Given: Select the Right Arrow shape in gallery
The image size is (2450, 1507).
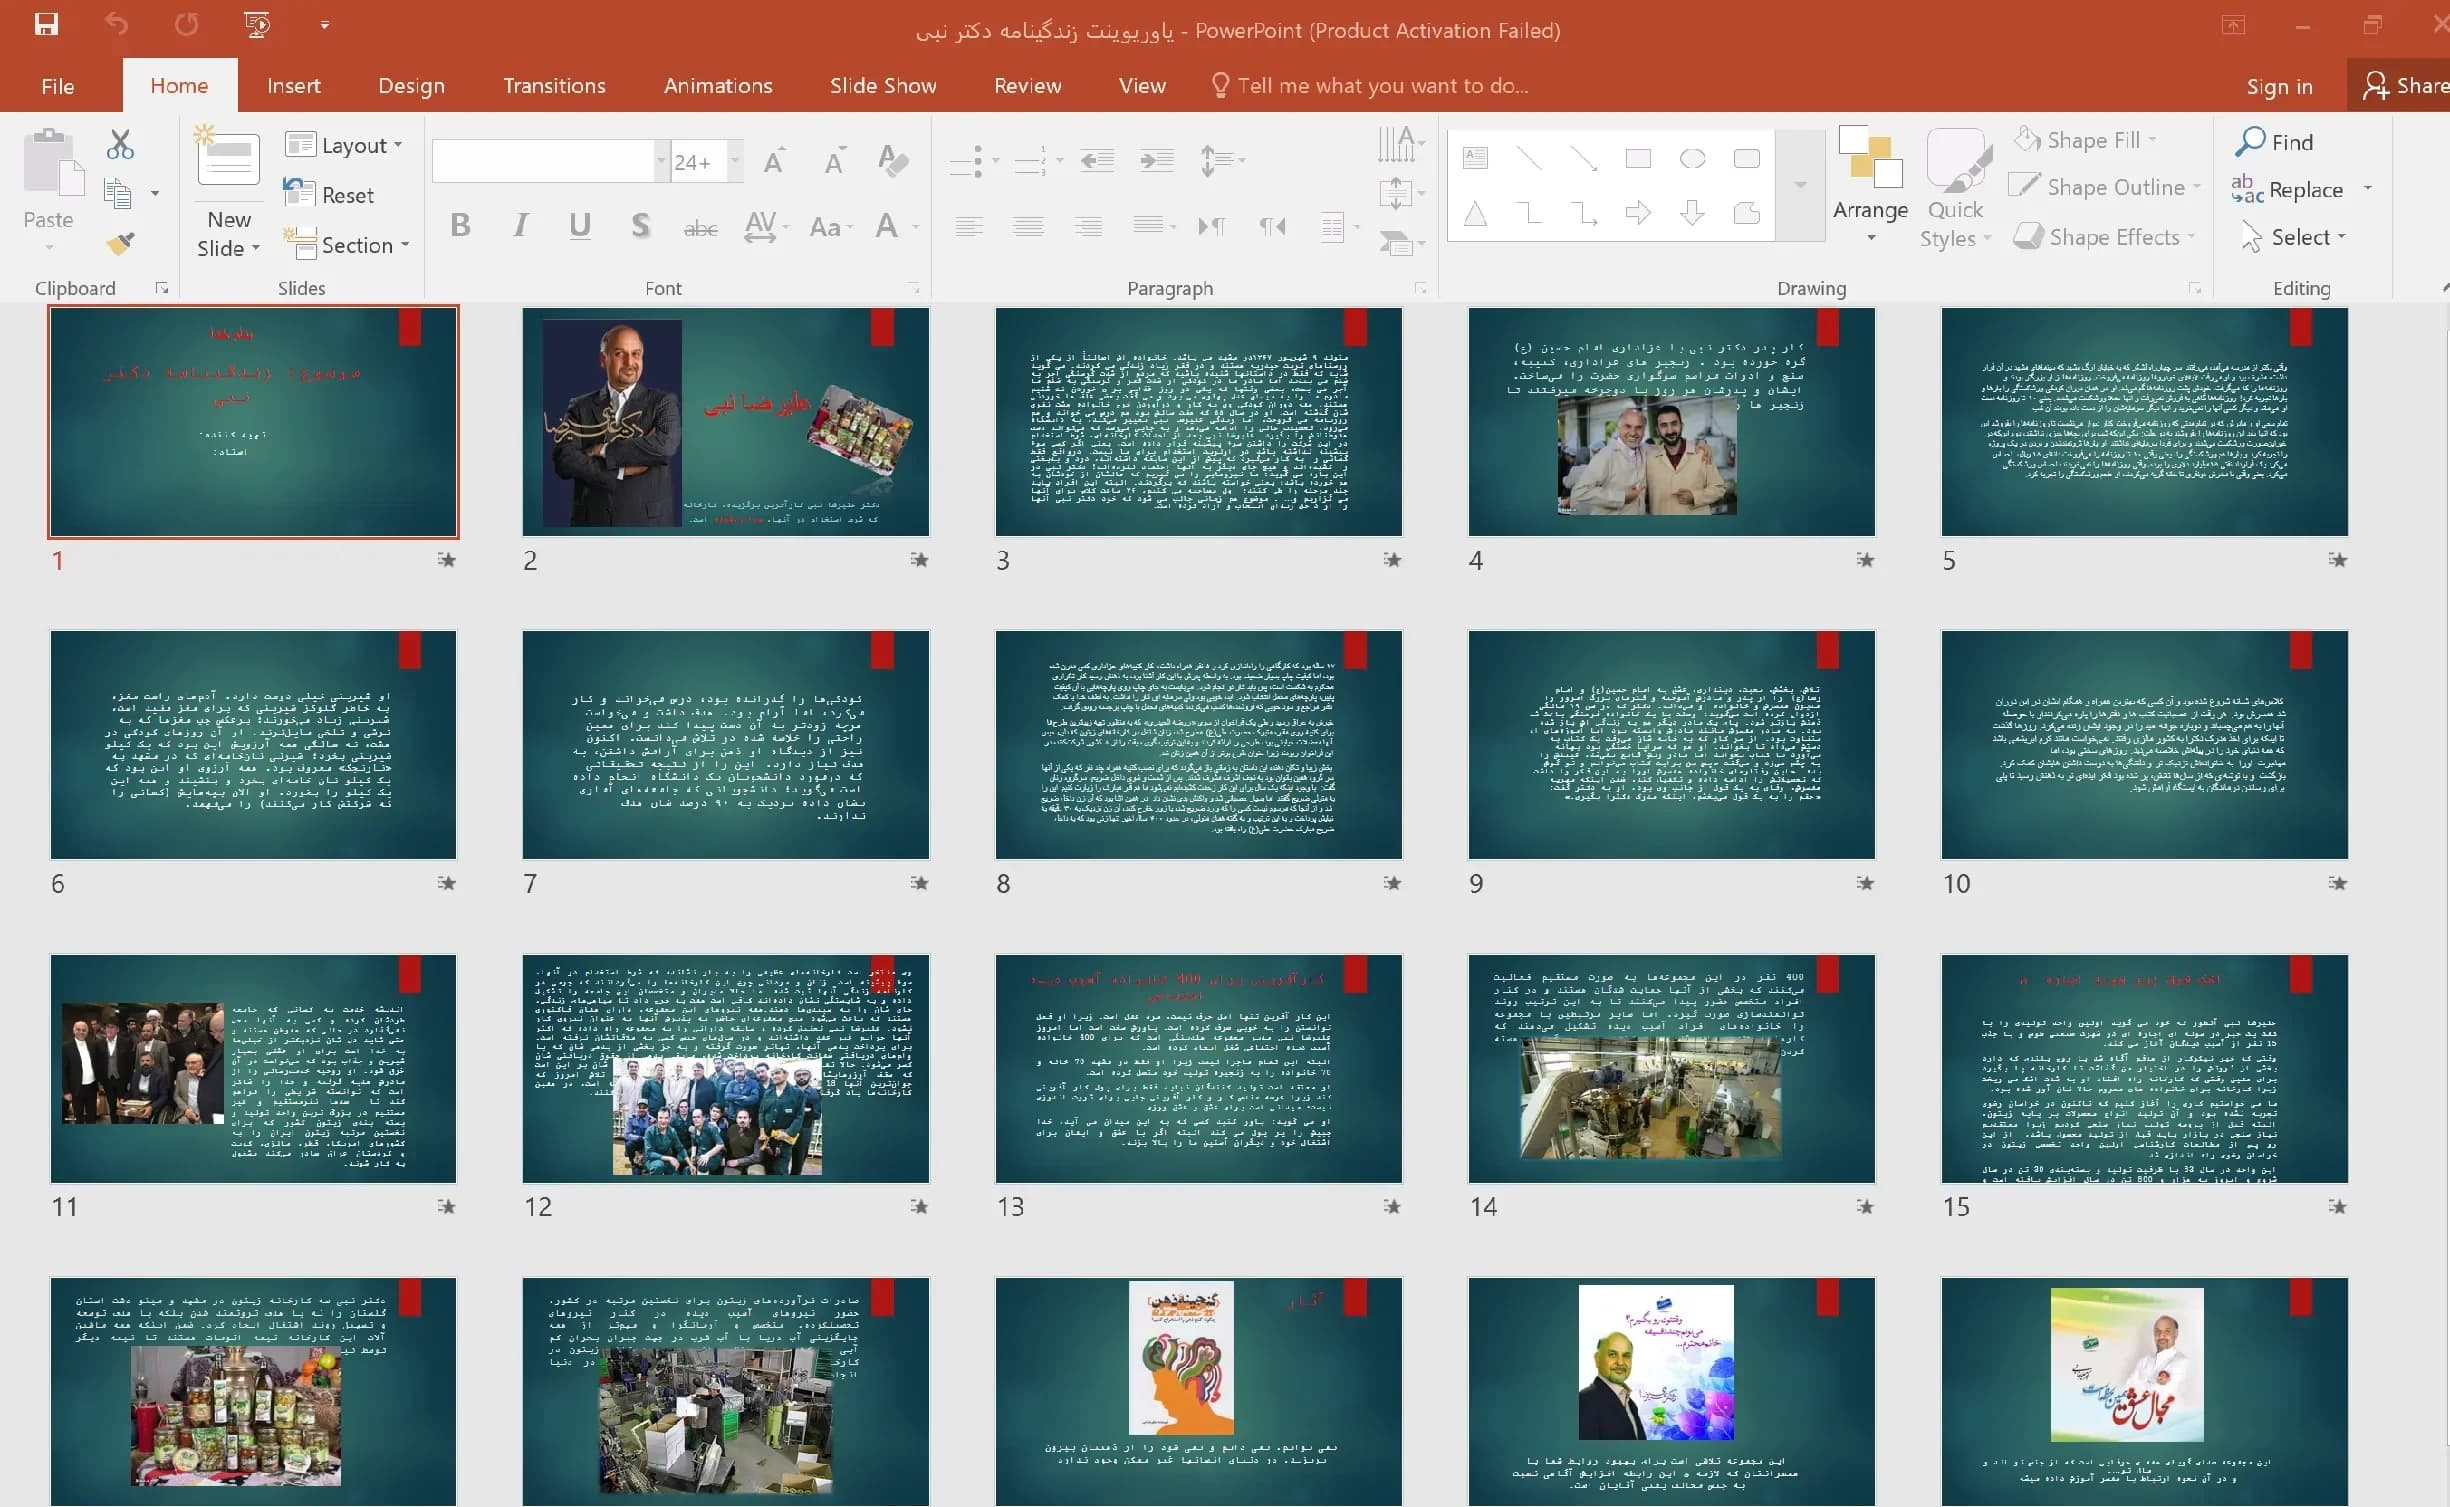Looking at the screenshot, I should coord(1638,212).
